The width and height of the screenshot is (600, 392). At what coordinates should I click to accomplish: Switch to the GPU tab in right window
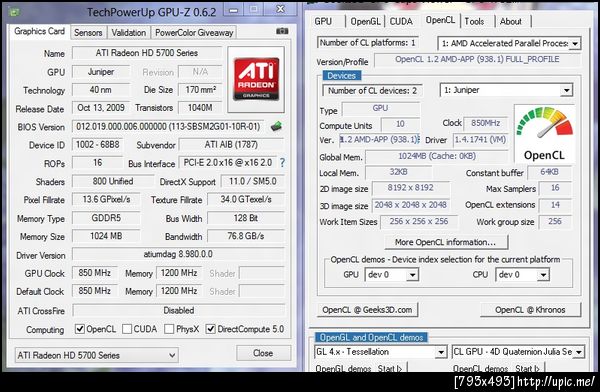(323, 21)
